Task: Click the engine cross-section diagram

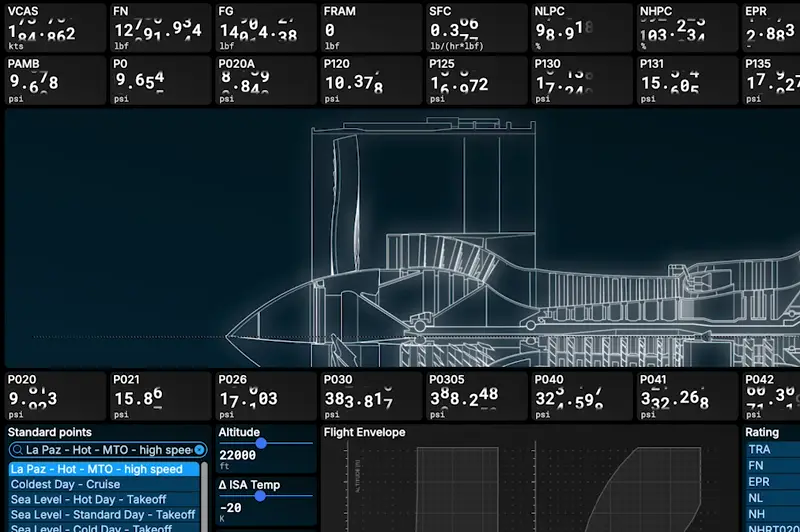Action: [x=403, y=238]
